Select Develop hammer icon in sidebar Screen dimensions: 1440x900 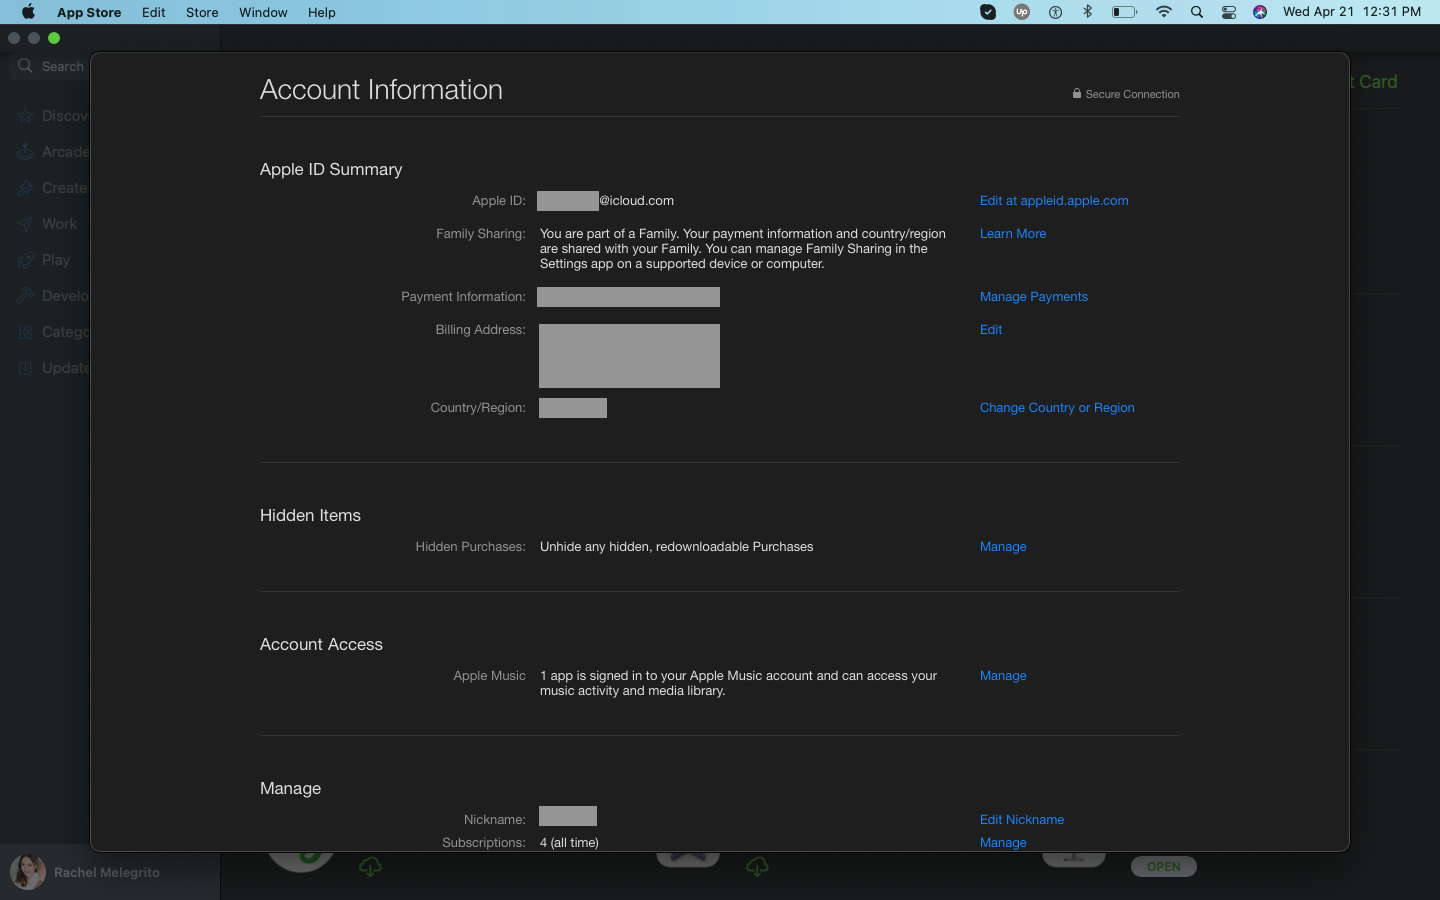[25, 296]
